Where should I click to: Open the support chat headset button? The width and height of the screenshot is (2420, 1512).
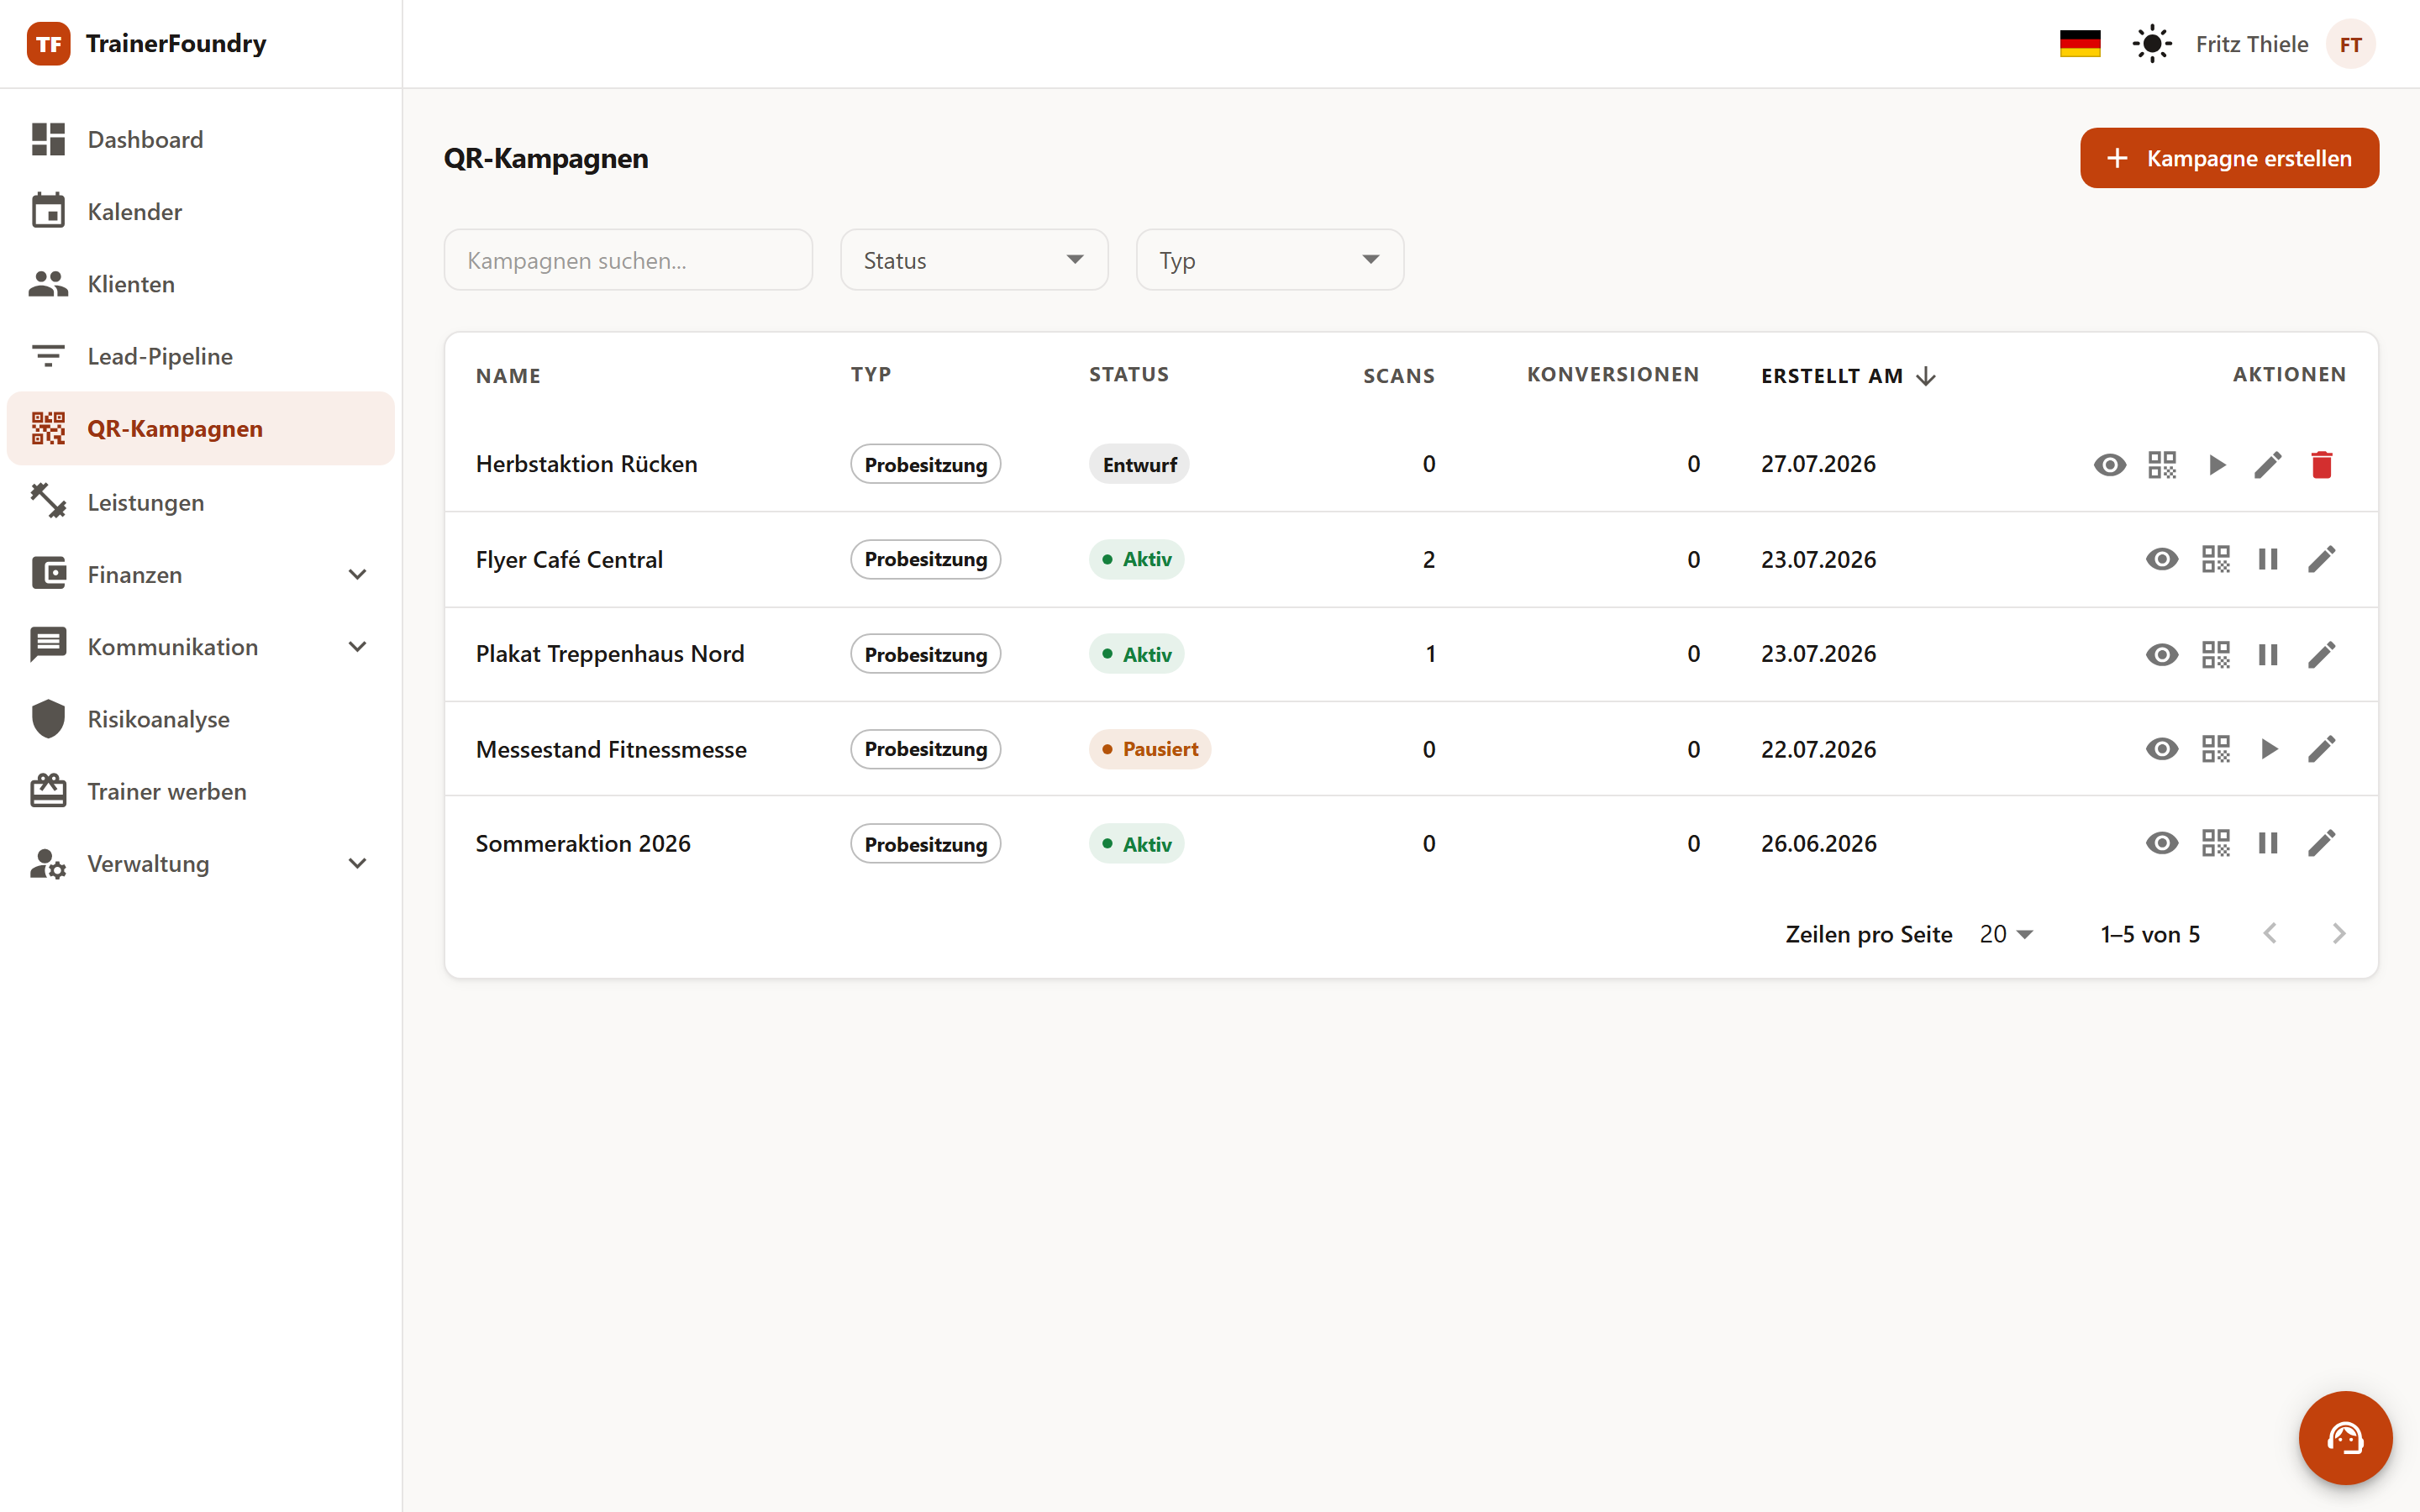click(x=2345, y=1437)
